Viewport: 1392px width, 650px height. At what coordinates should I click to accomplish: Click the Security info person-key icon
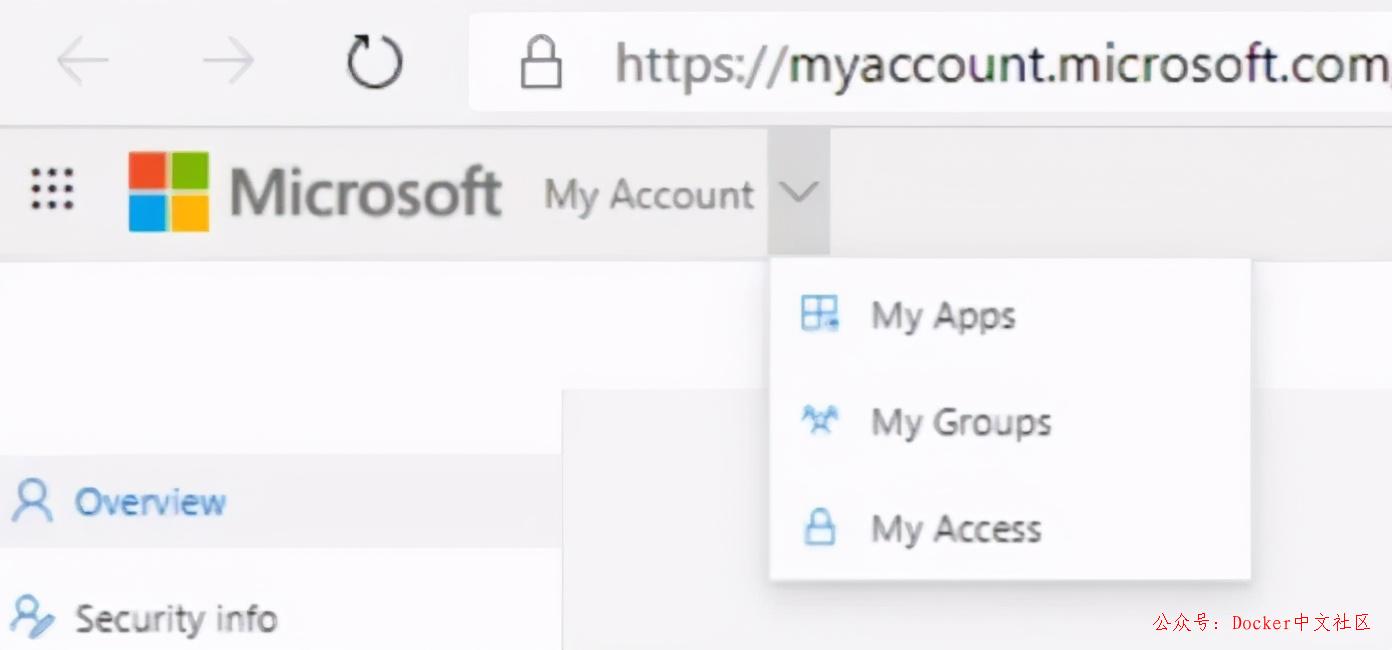click(32, 616)
